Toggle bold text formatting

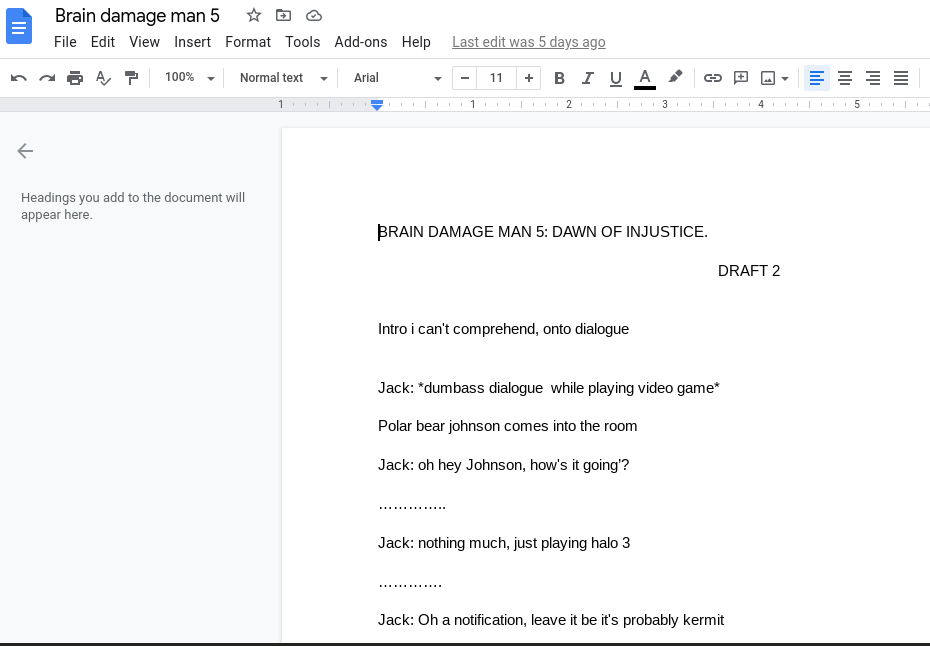pyautogui.click(x=560, y=78)
